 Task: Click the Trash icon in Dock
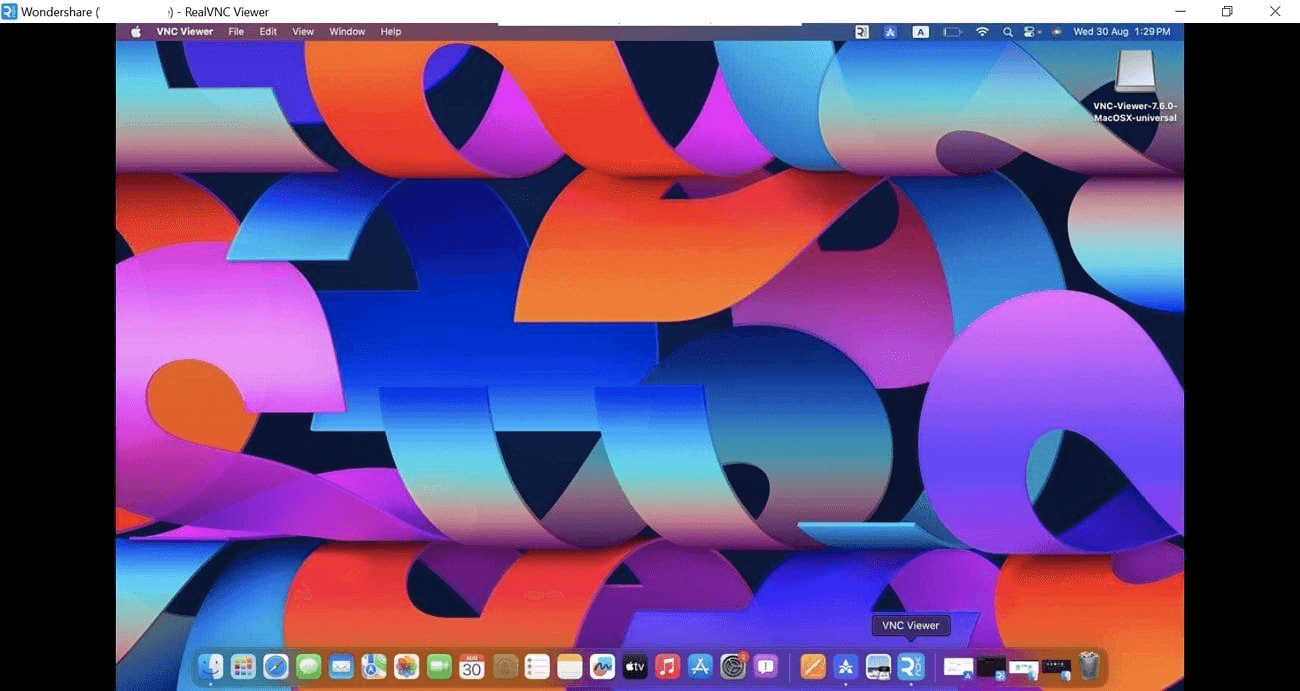pos(1089,666)
